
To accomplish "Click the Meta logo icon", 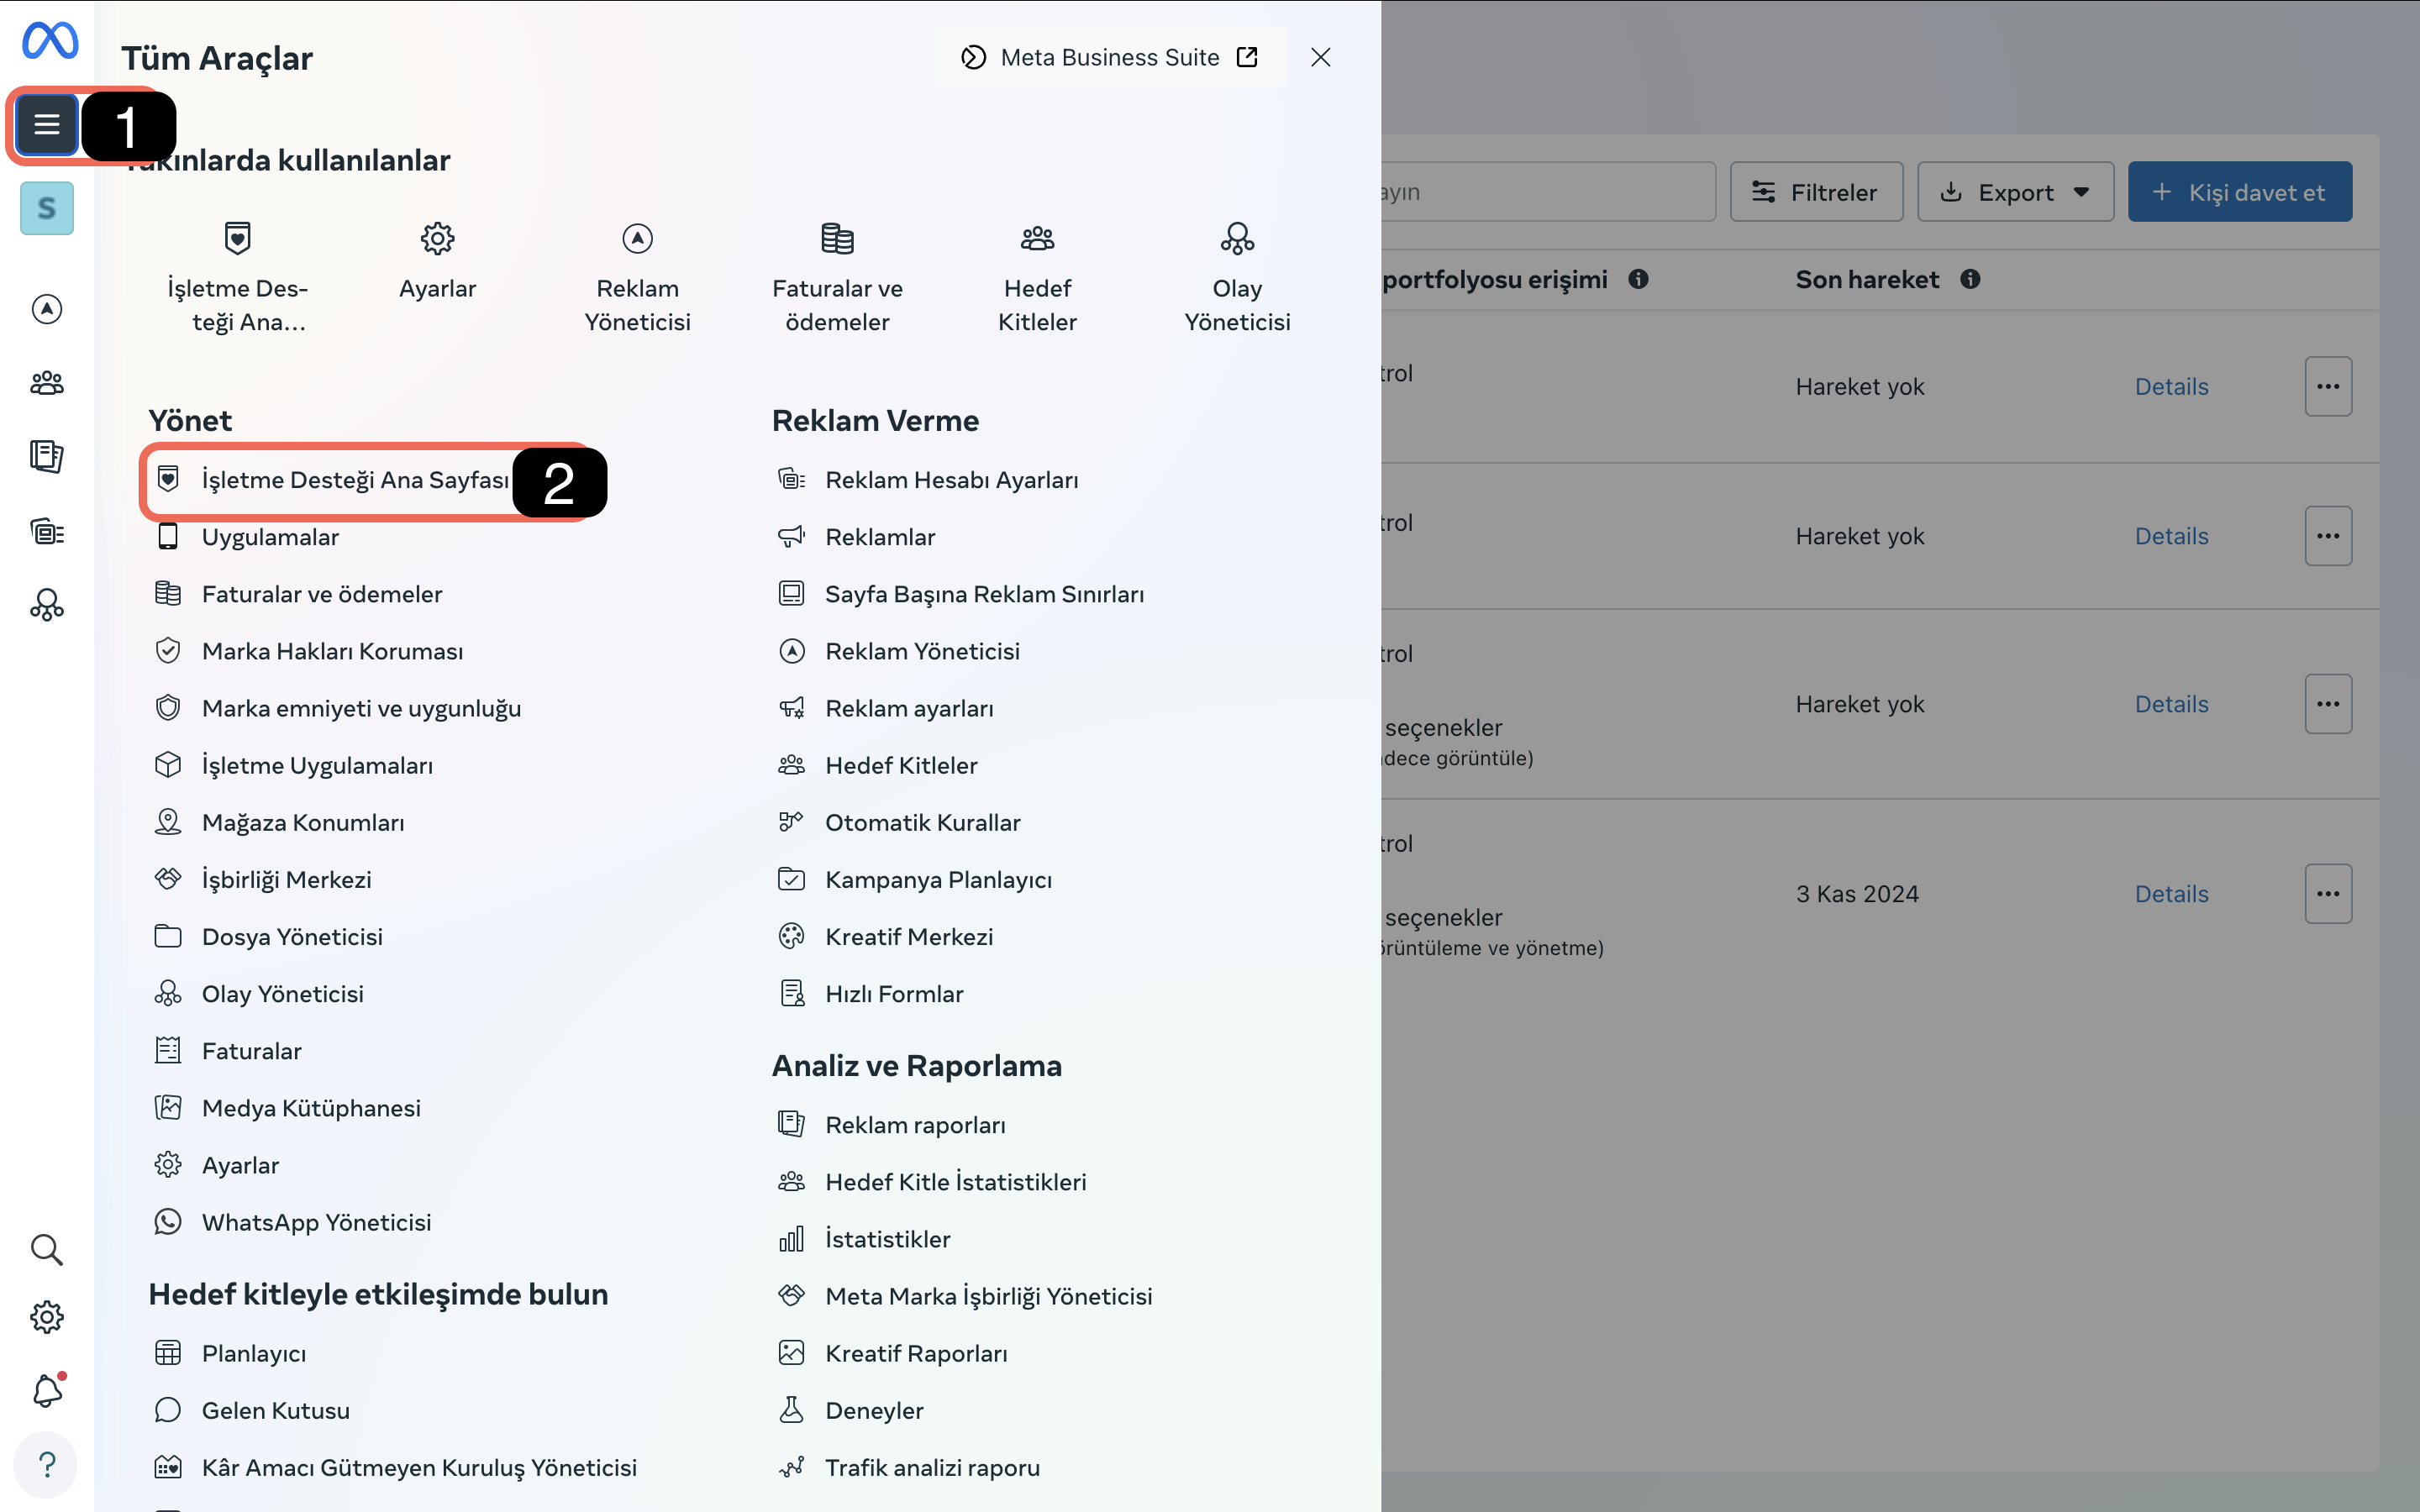I will pyautogui.click(x=49, y=41).
